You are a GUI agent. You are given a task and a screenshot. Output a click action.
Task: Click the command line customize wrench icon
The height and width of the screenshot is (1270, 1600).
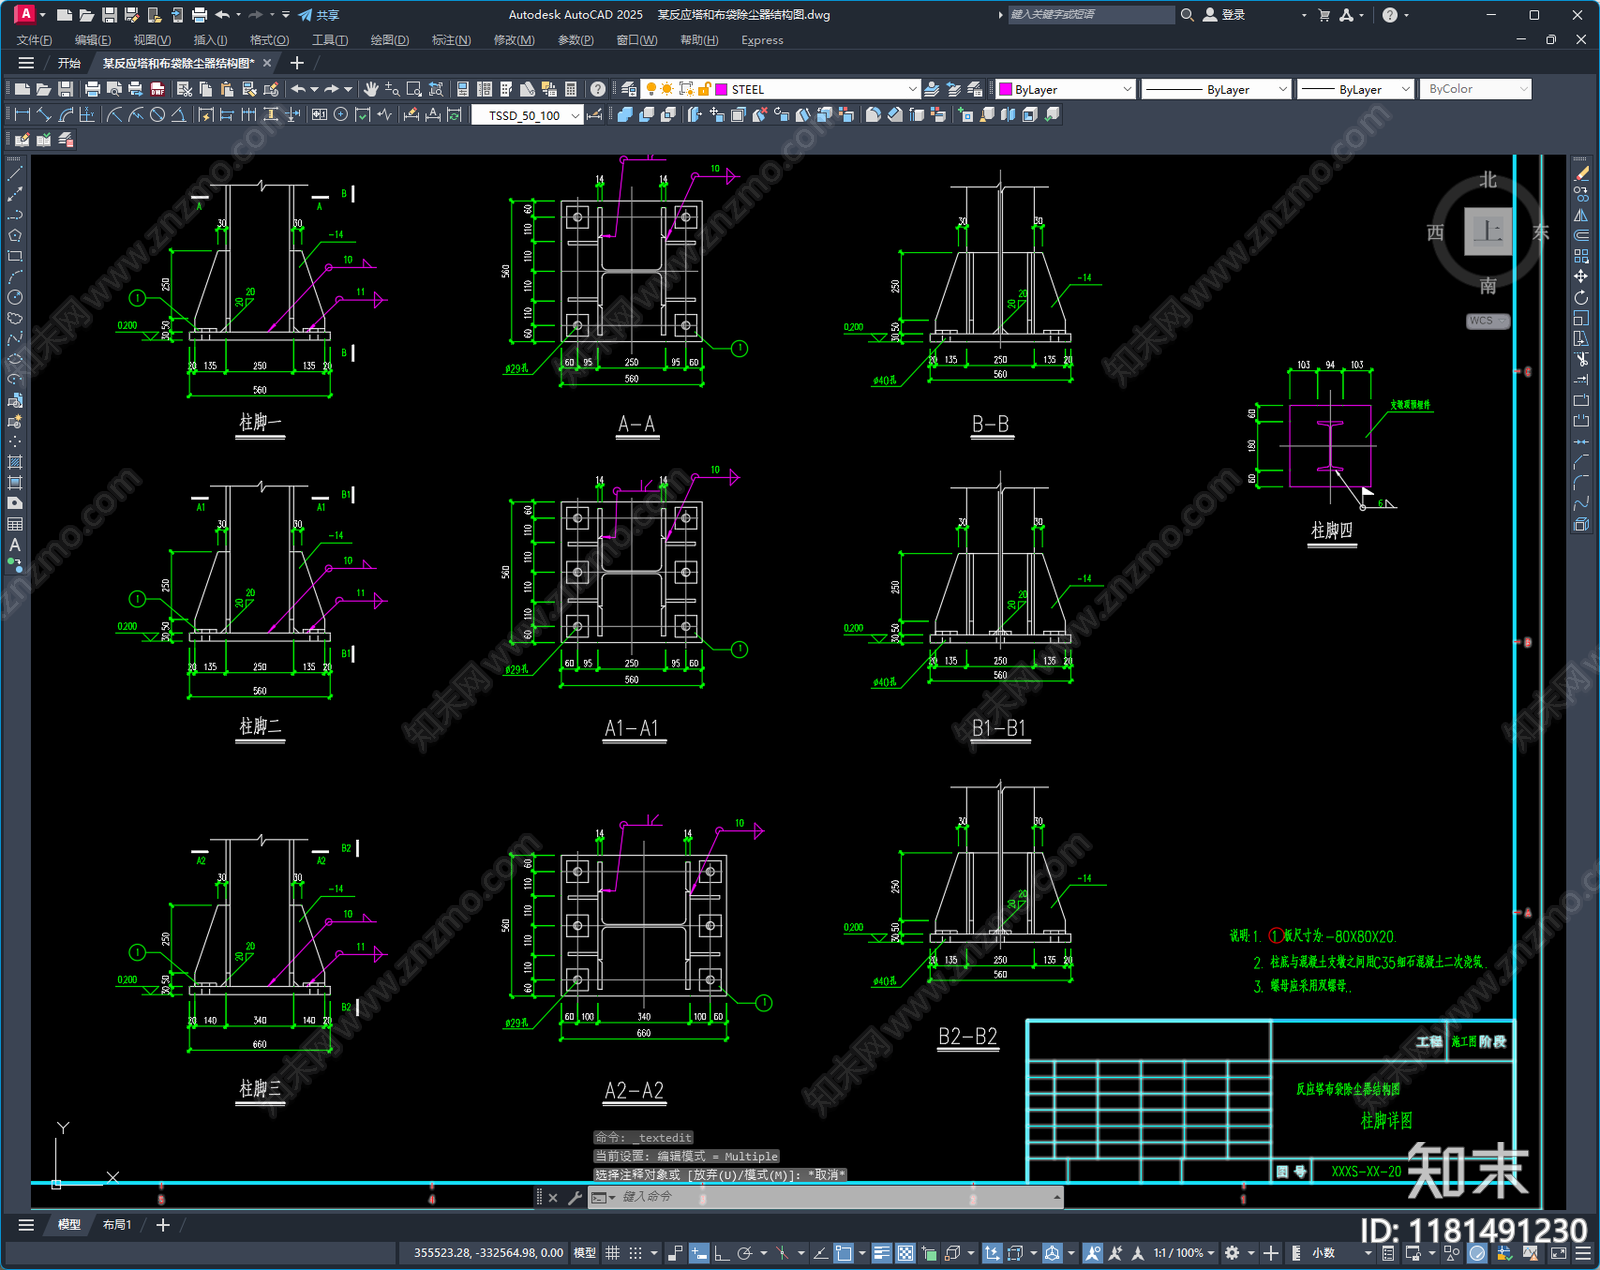click(575, 1197)
